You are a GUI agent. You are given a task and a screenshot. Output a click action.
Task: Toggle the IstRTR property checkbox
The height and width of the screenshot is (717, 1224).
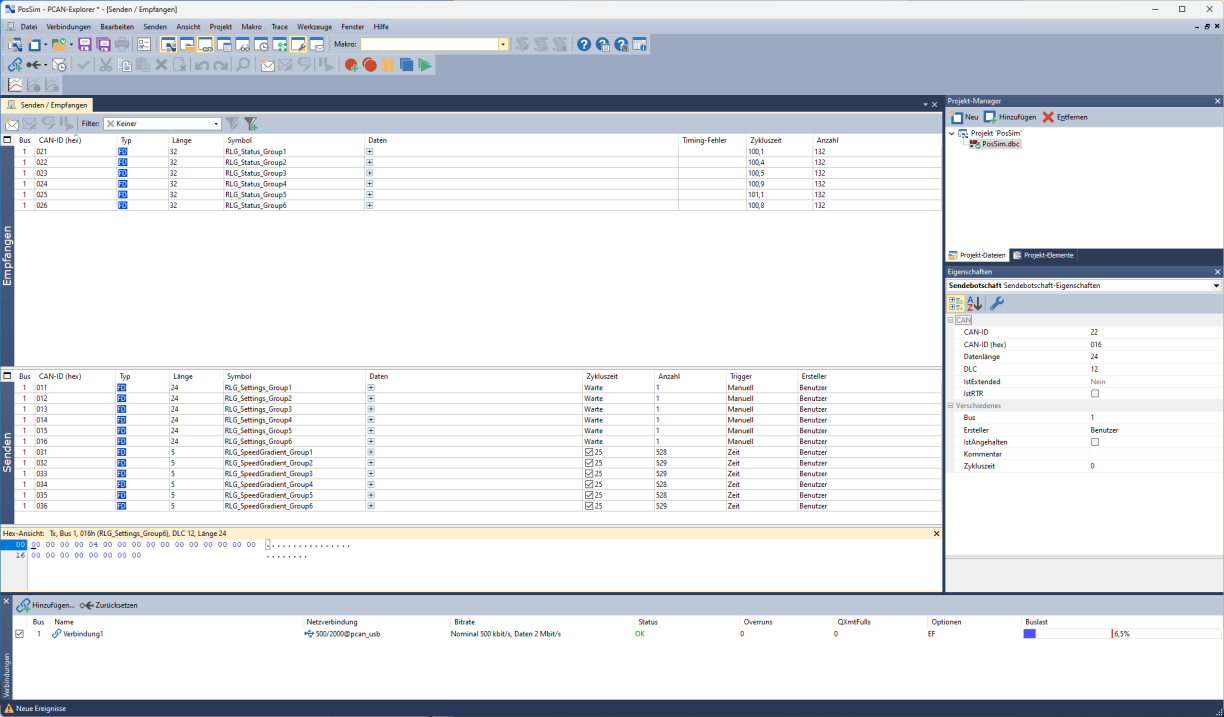[x=1095, y=394]
